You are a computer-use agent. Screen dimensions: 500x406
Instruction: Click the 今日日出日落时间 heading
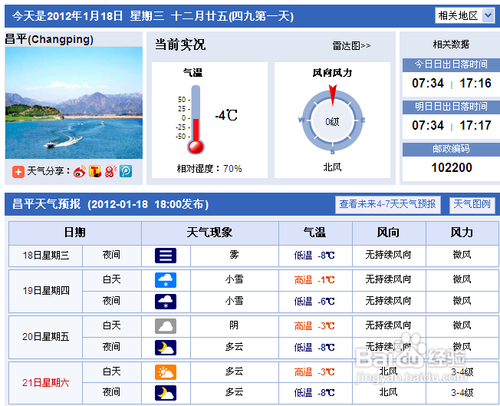click(x=451, y=64)
